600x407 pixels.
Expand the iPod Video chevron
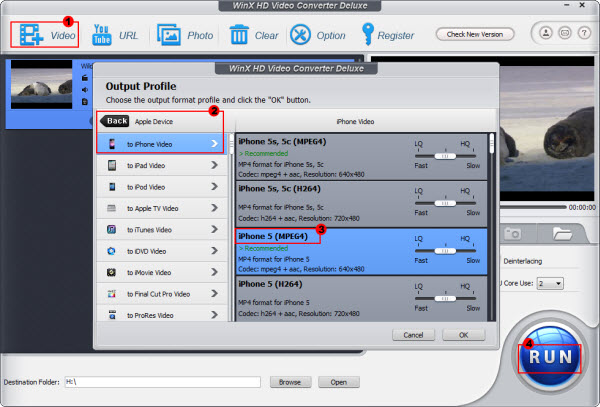tap(214, 186)
